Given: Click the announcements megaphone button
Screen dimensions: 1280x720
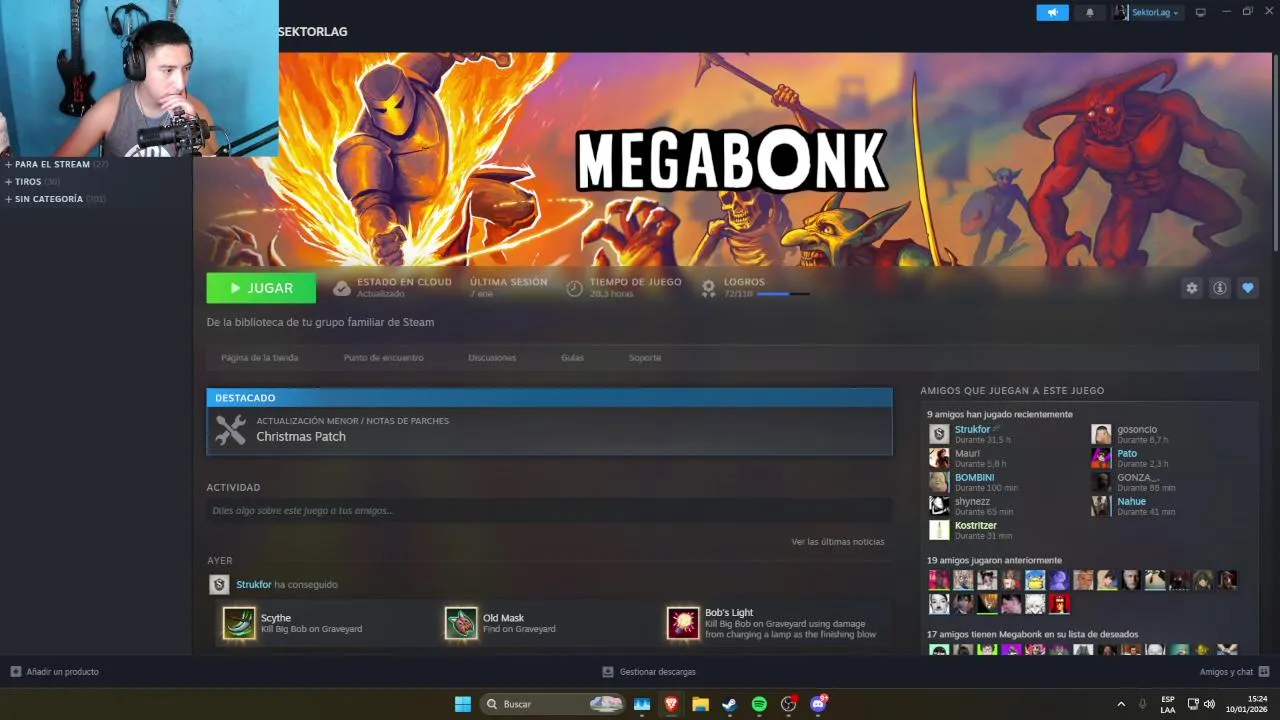Looking at the screenshot, I should tap(1052, 12).
